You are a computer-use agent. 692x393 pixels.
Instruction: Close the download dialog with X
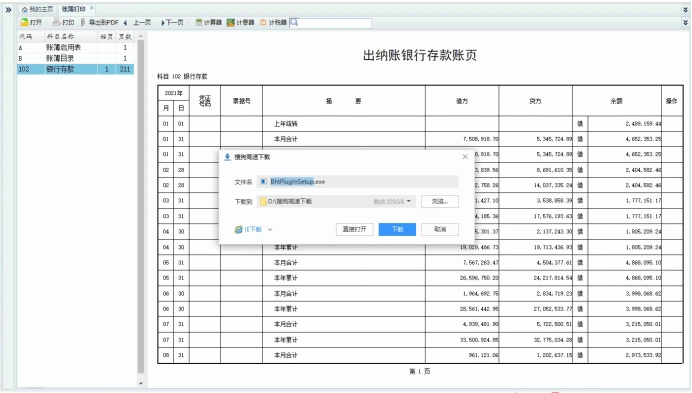465,157
